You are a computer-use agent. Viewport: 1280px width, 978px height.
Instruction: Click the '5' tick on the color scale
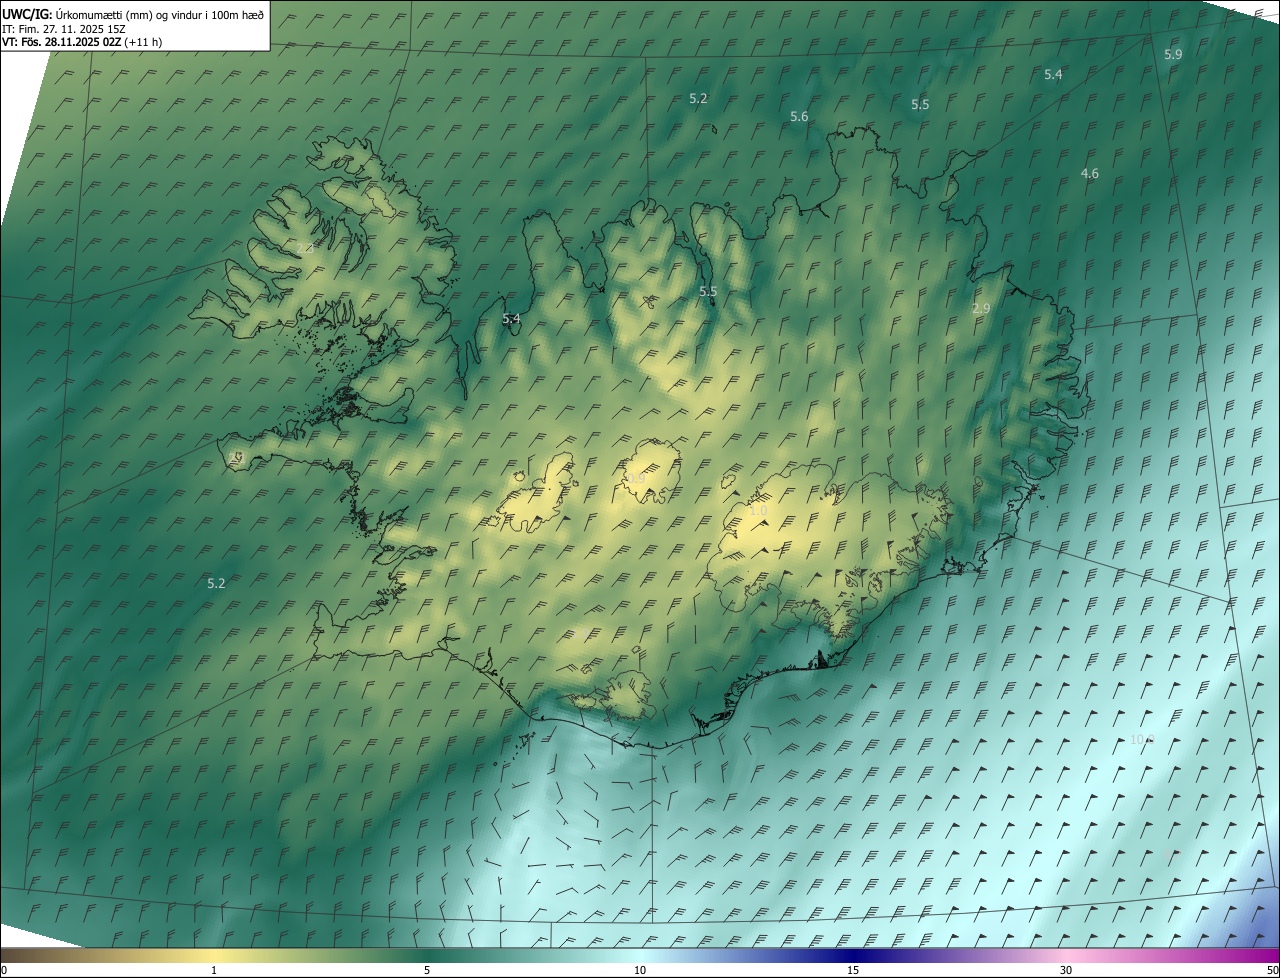coord(427,970)
